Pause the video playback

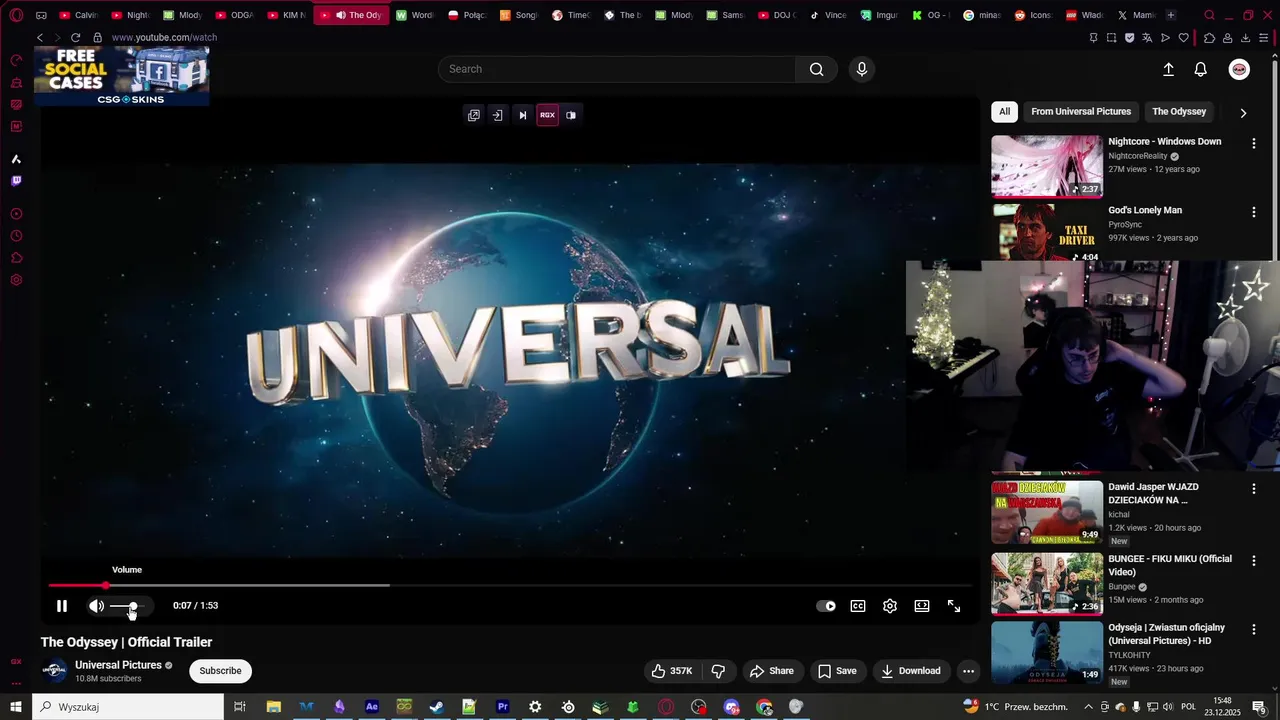click(x=62, y=606)
